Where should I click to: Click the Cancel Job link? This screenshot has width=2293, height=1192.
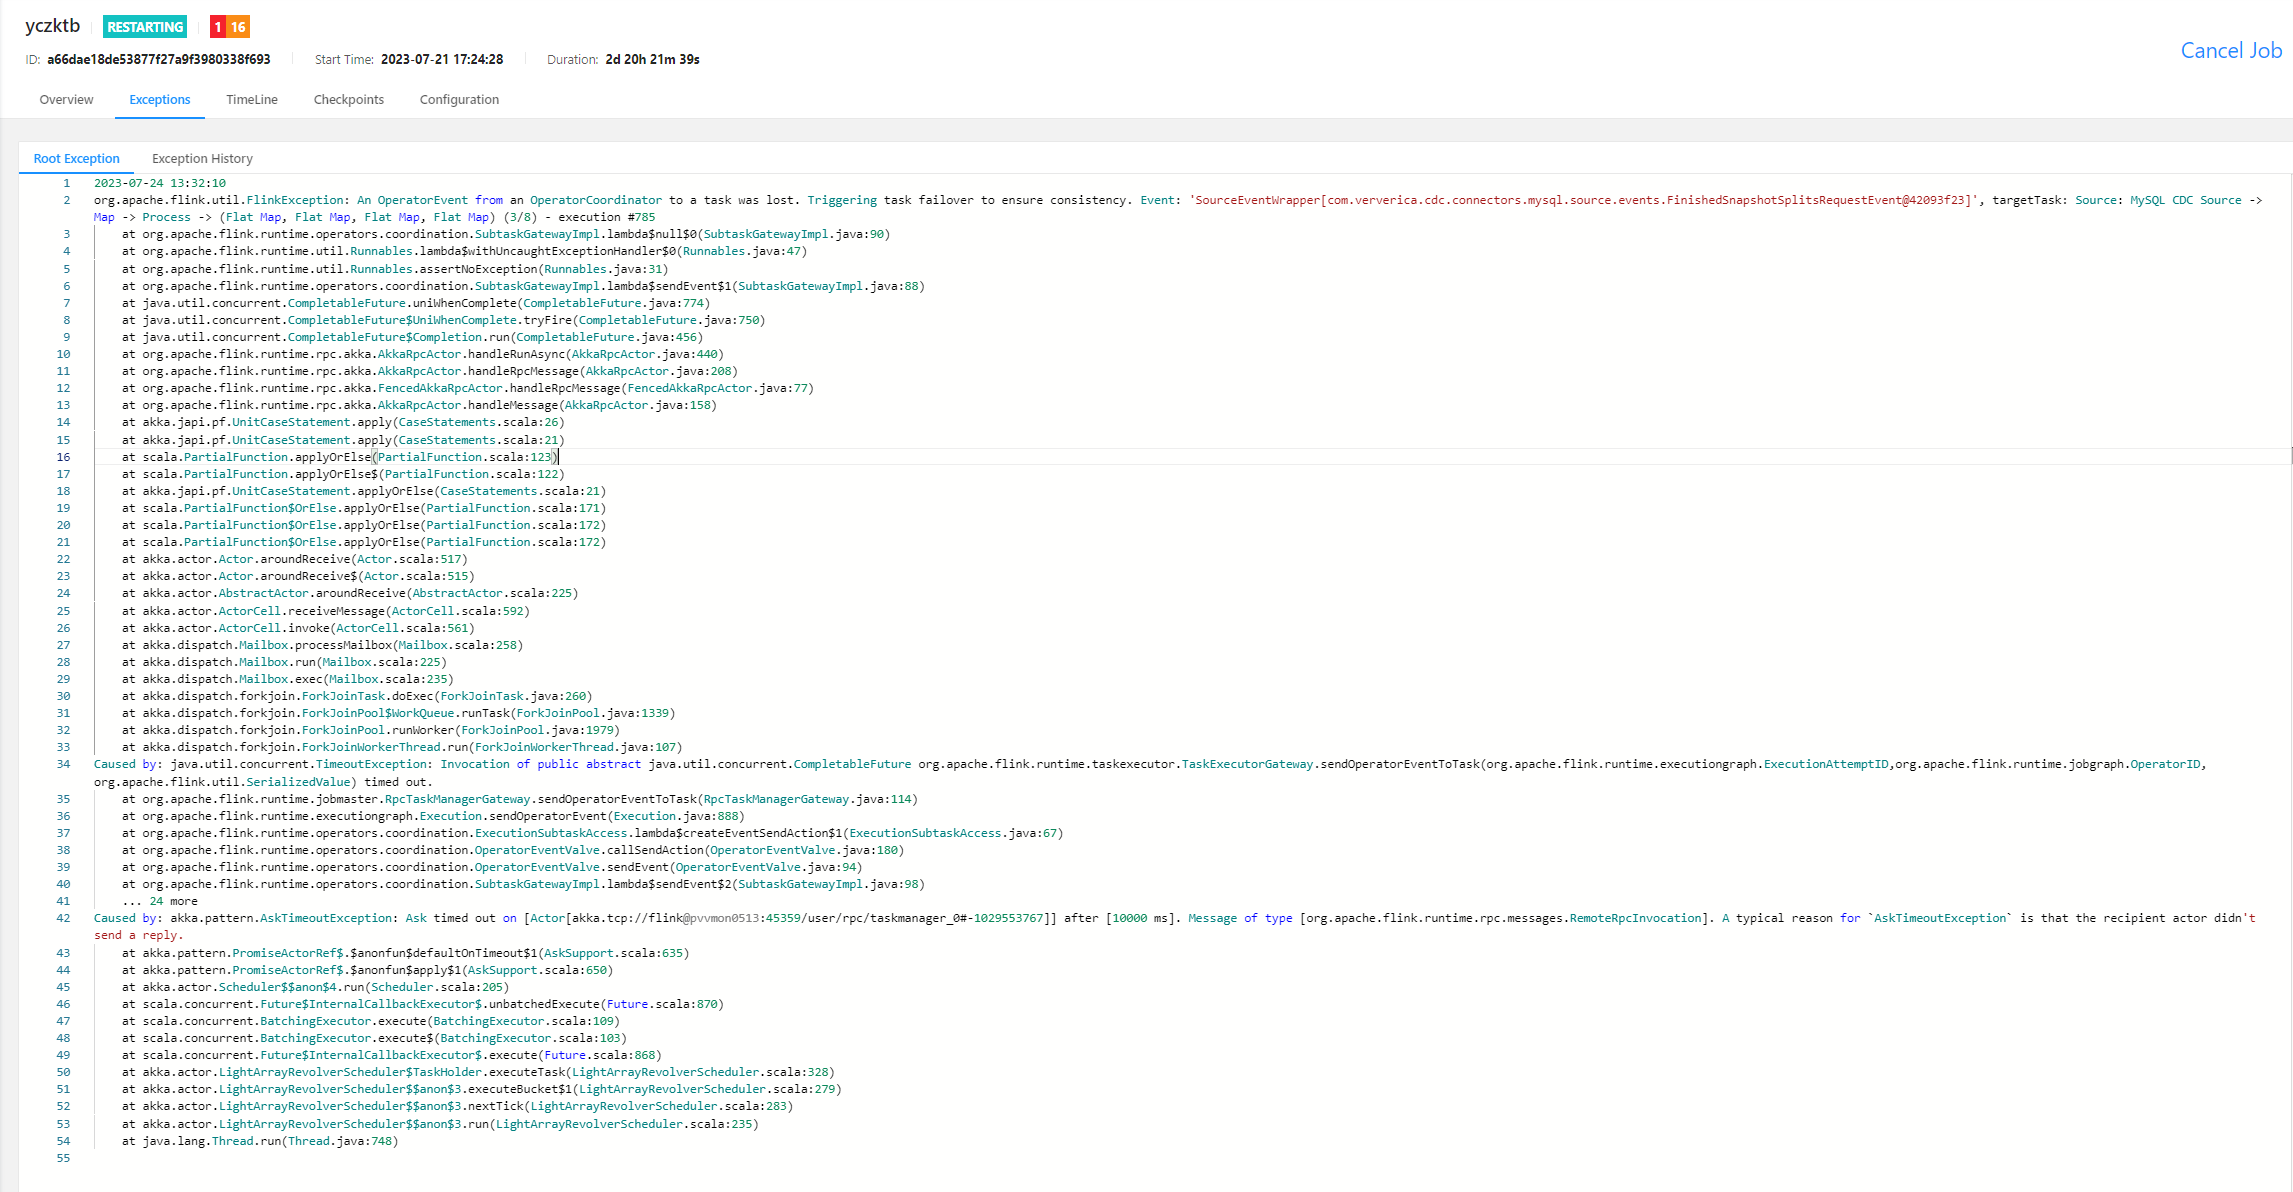[x=2230, y=51]
